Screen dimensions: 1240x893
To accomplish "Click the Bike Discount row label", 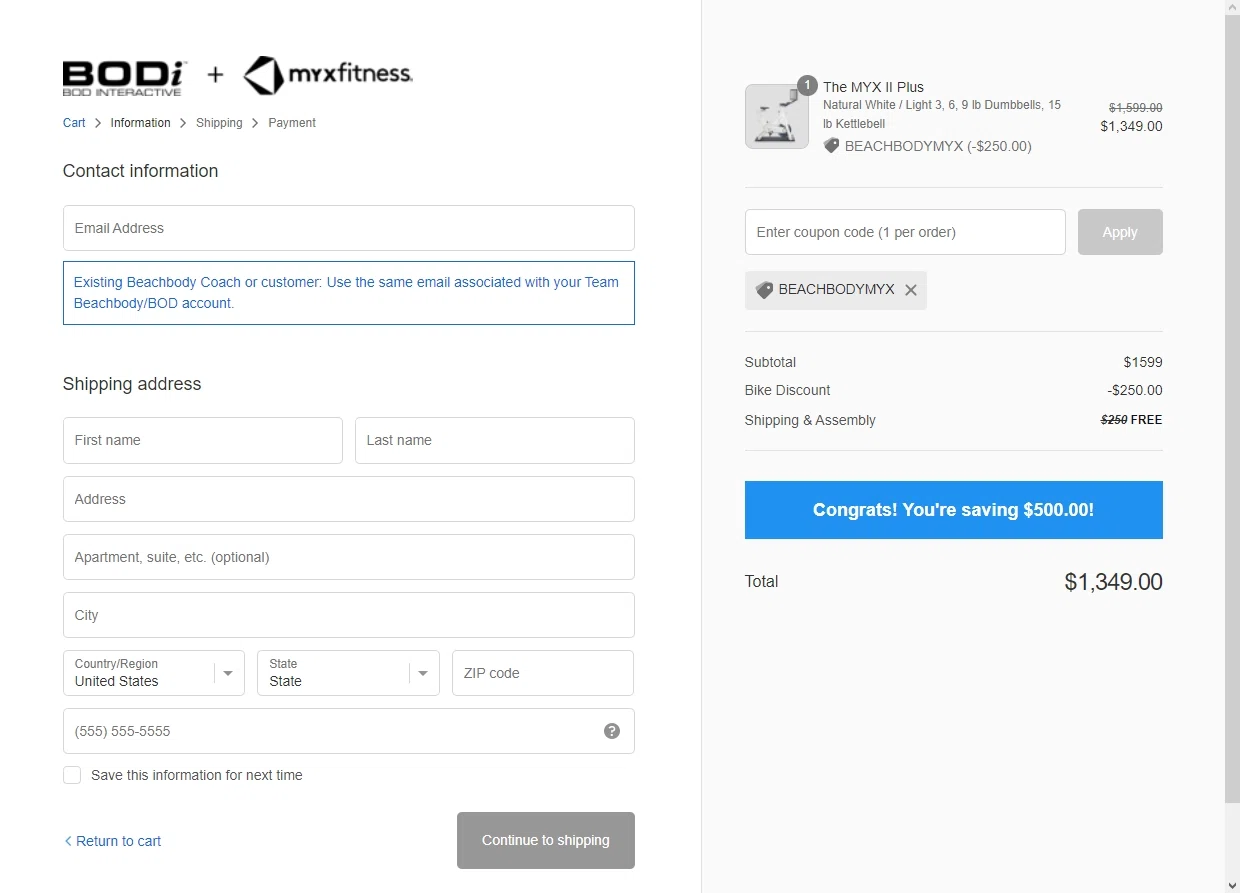I will (787, 390).
